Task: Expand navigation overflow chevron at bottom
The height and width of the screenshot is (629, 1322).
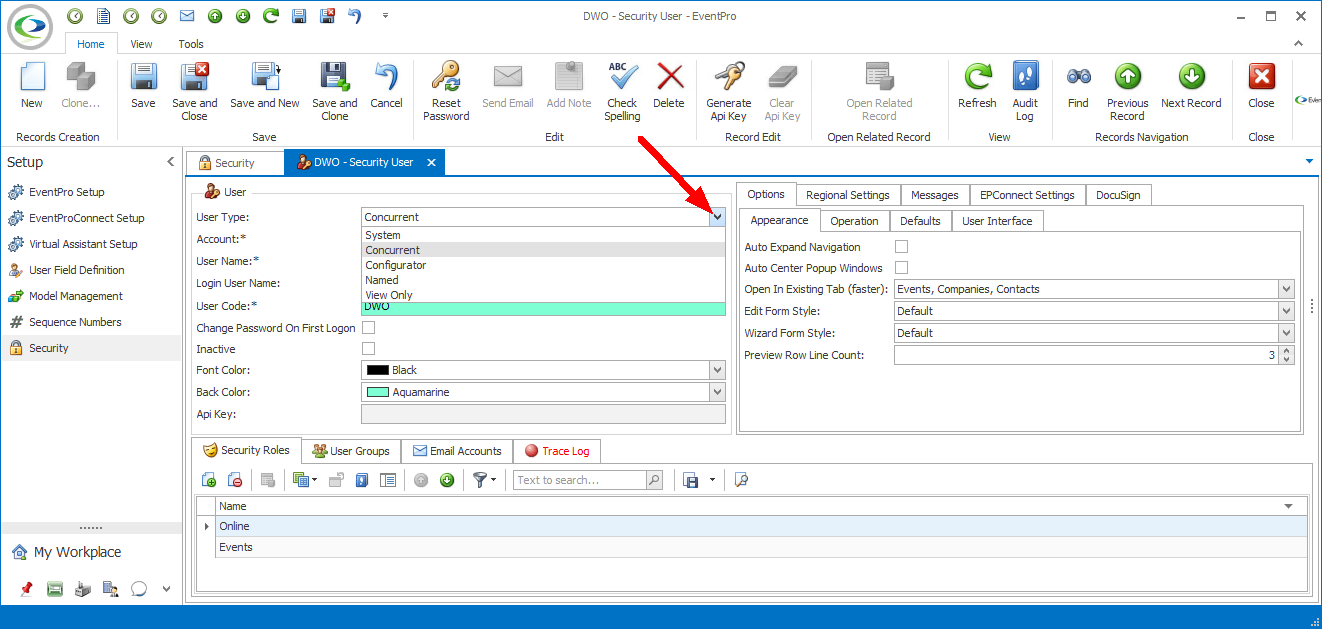Action: pos(166,589)
